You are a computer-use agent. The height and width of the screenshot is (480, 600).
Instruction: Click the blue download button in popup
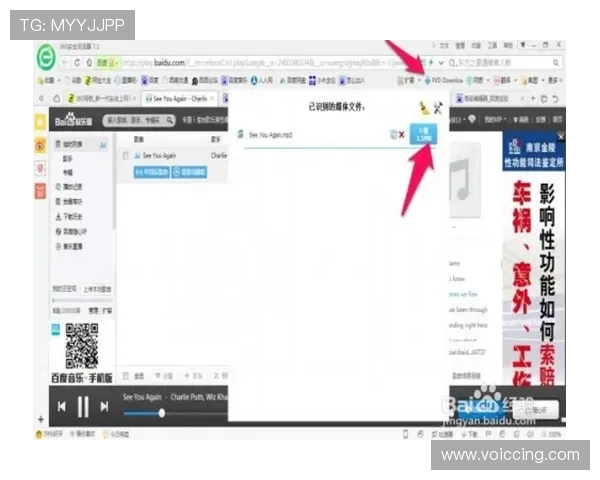[x=423, y=134]
